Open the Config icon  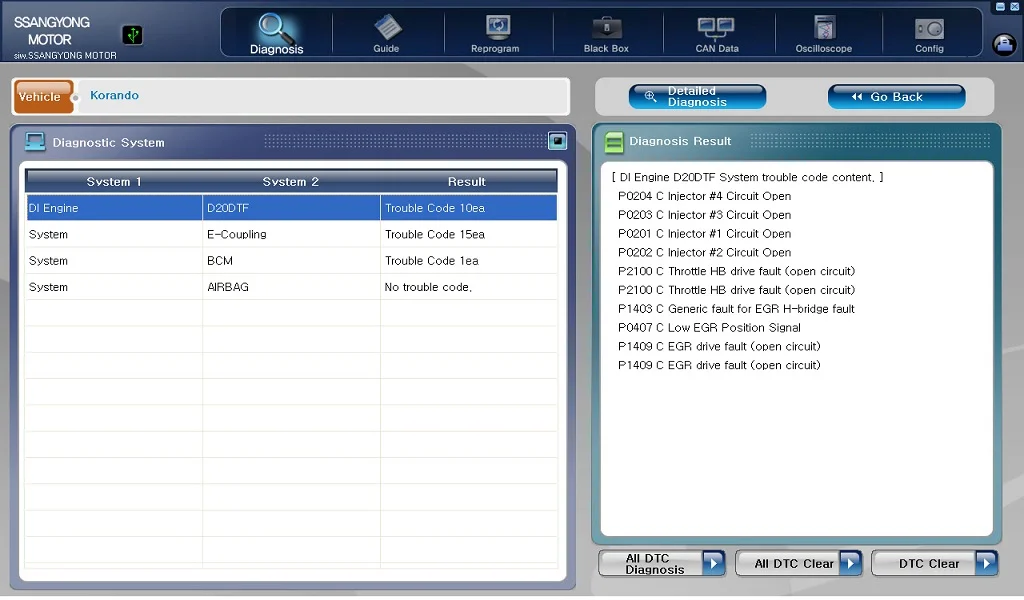929,29
